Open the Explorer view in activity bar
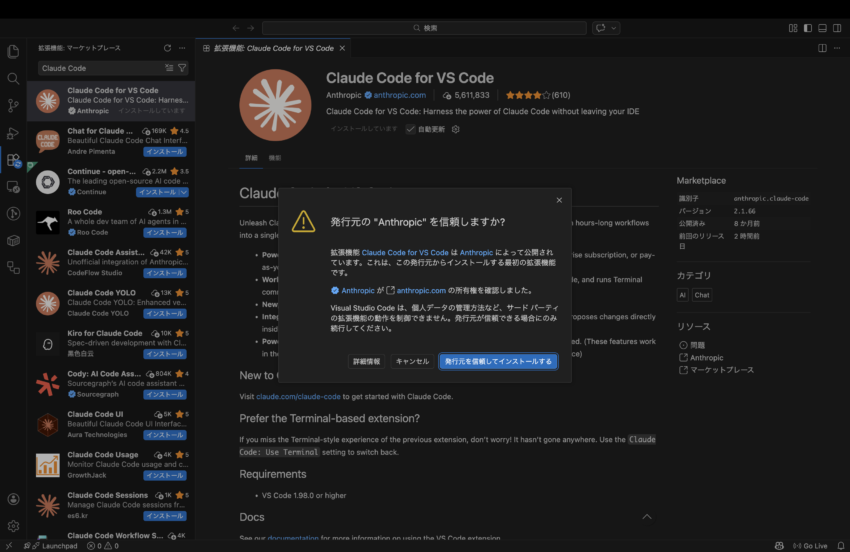Image resolution: width=850 pixels, height=552 pixels. coord(13,51)
